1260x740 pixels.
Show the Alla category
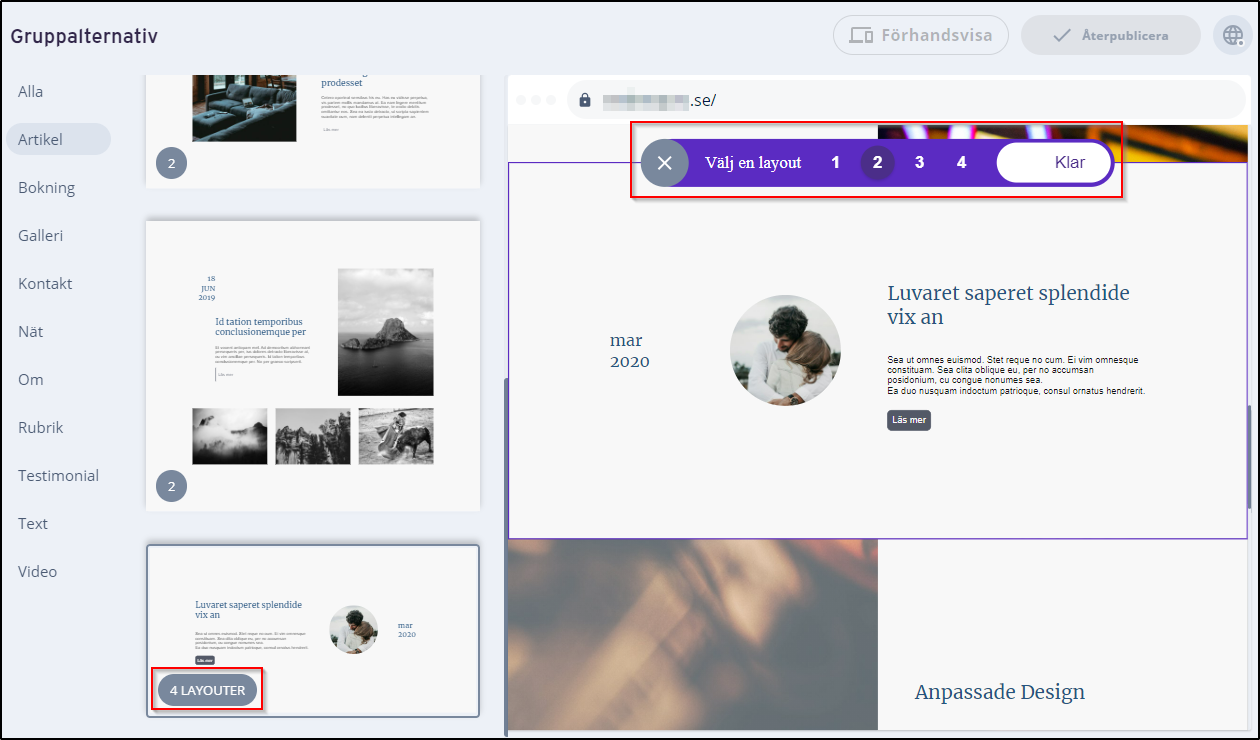pos(31,91)
